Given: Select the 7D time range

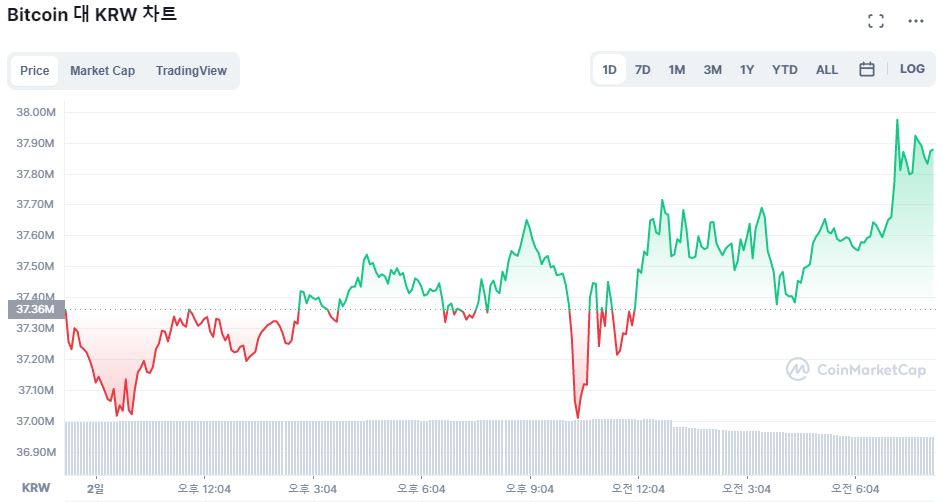Looking at the screenshot, I should pos(643,70).
